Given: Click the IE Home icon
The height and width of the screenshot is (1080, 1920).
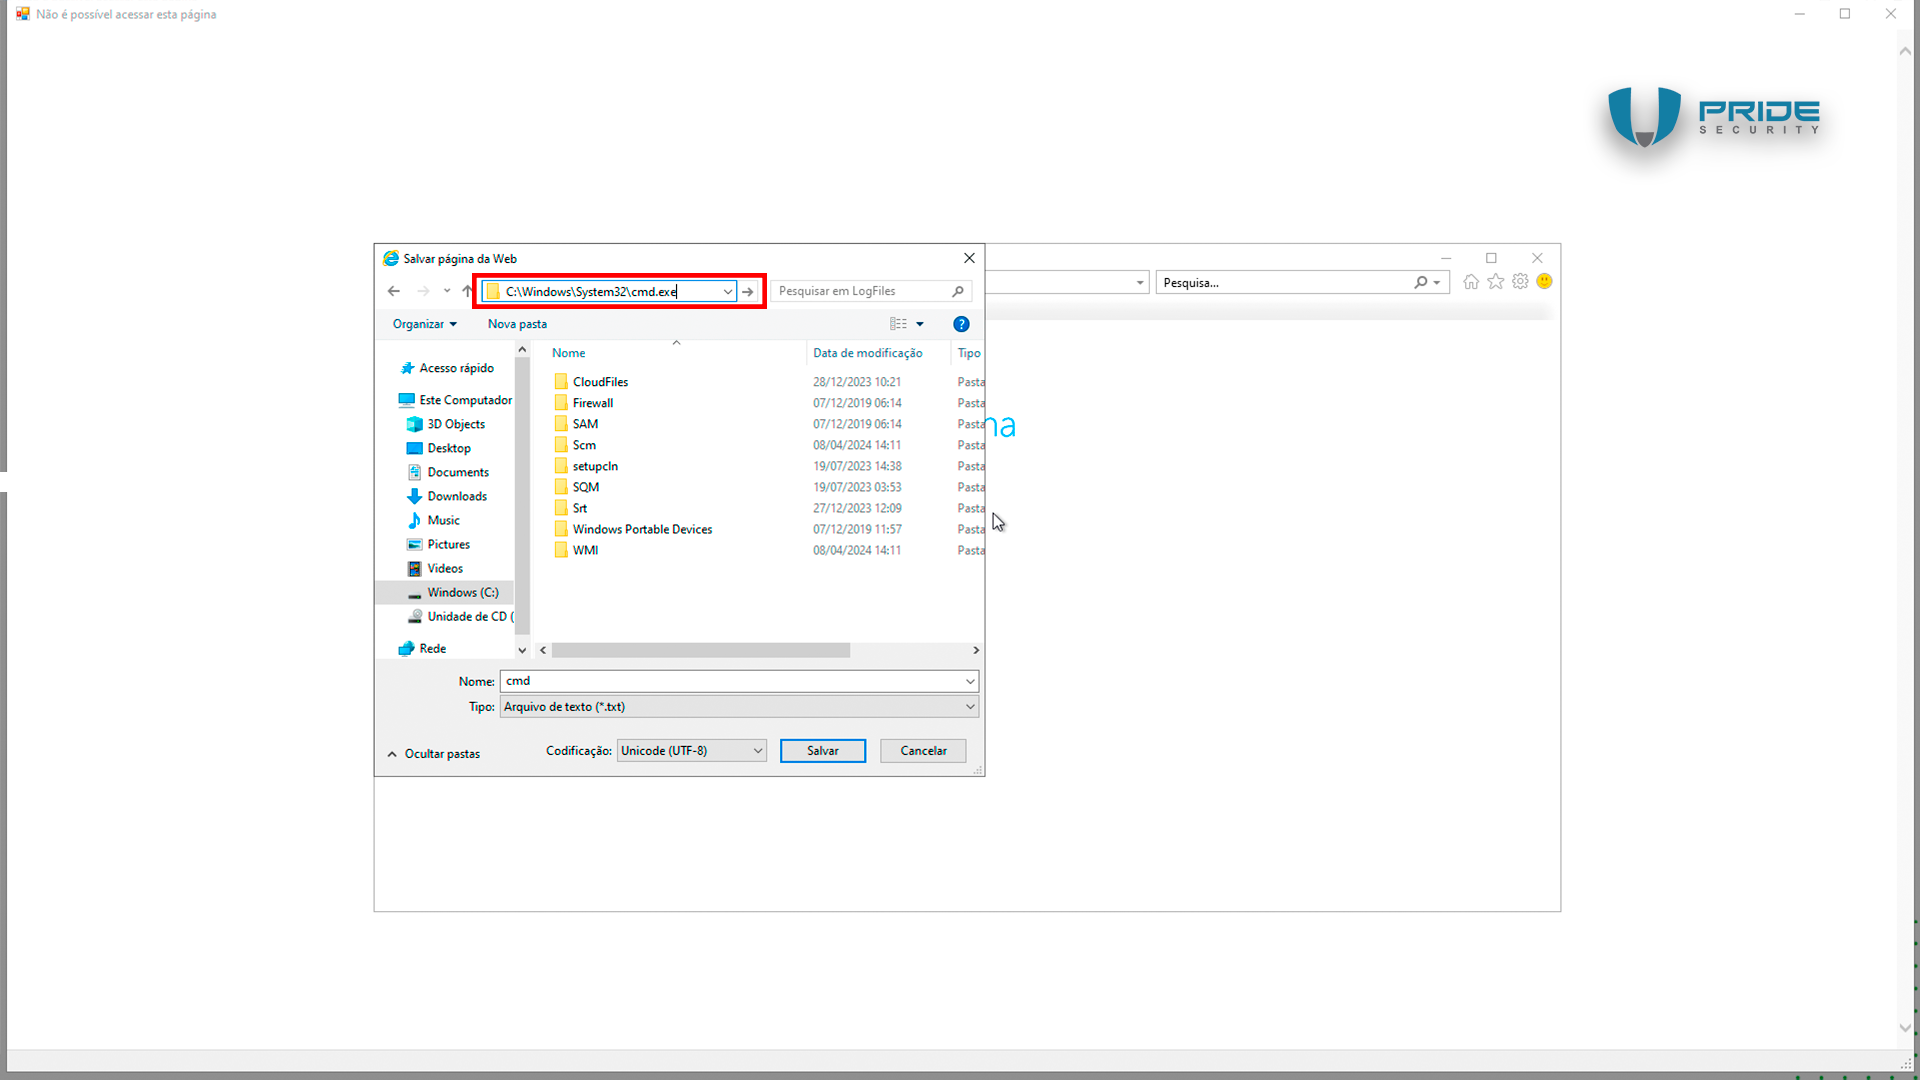Looking at the screenshot, I should click(x=1471, y=282).
